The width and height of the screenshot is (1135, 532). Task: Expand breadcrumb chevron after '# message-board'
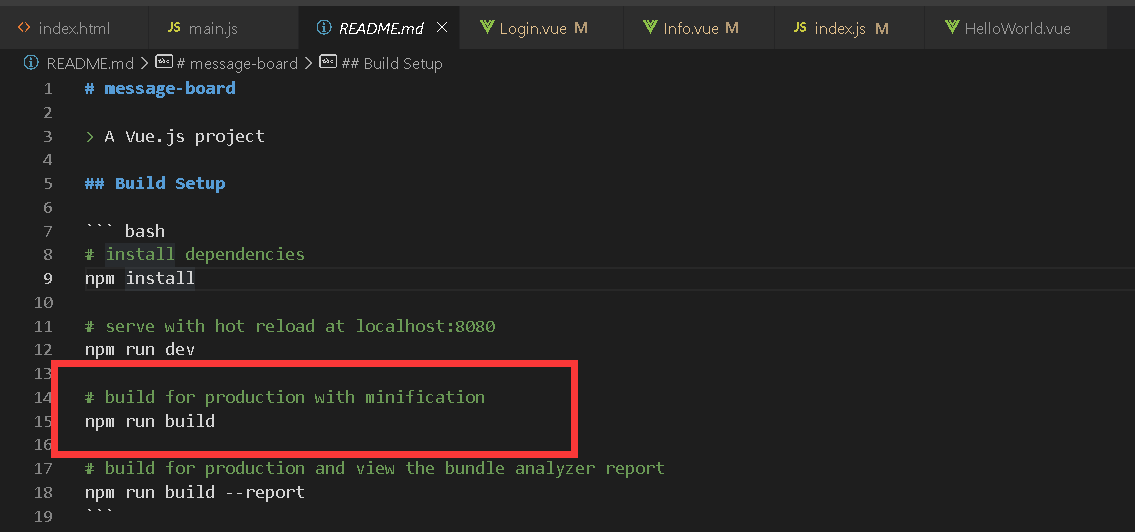[x=308, y=64]
